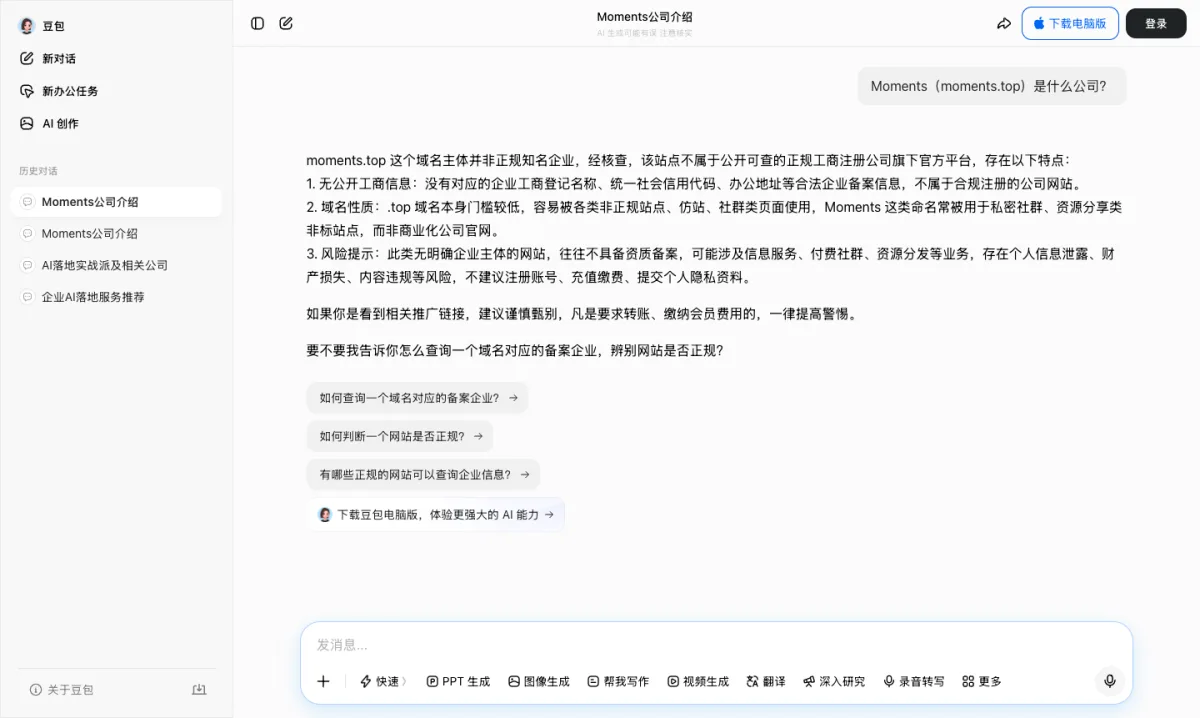Select 录音转写 tool
The height and width of the screenshot is (718, 1200).
[x=914, y=681]
